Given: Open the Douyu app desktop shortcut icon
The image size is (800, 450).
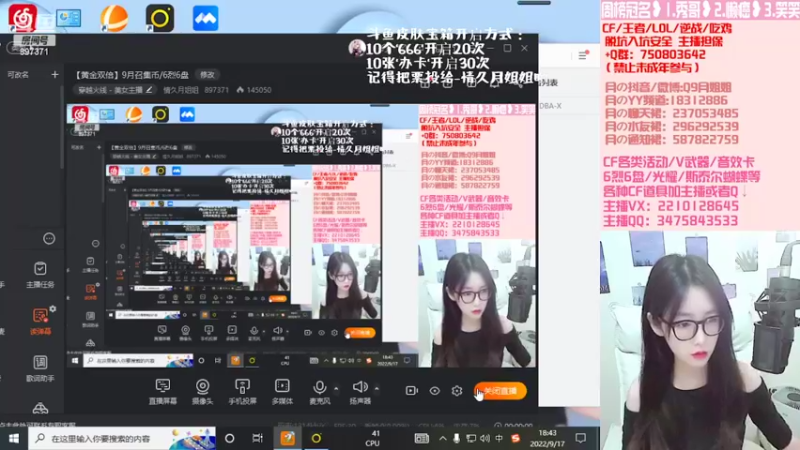Looking at the screenshot, I should [x=23, y=17].
